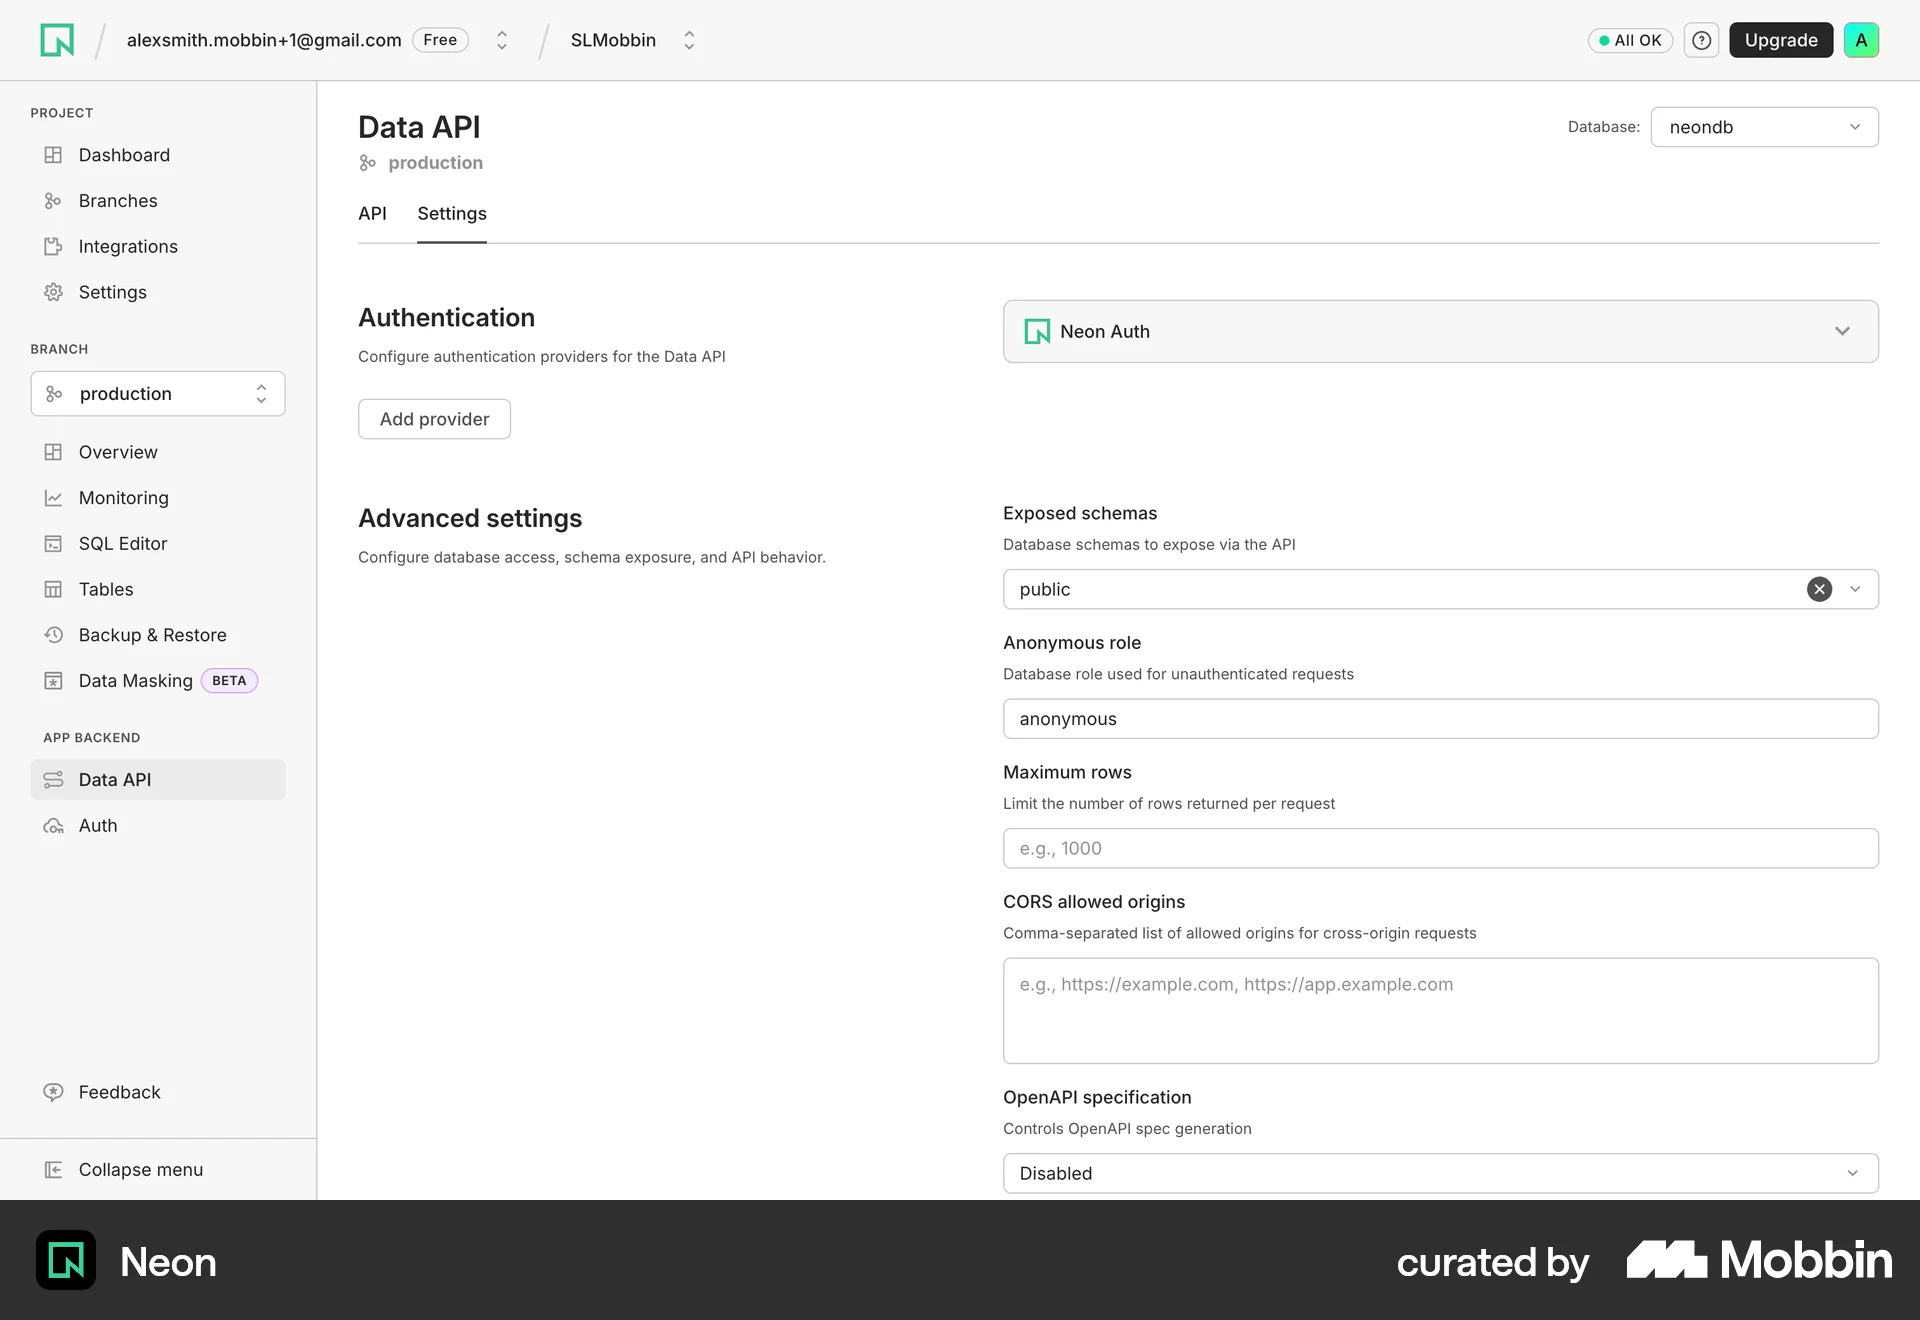The height and width of the screenshot is (1320, 1920).
Task: Open the account switcher arrows next to Free
Action: click(x=502, y=40)
